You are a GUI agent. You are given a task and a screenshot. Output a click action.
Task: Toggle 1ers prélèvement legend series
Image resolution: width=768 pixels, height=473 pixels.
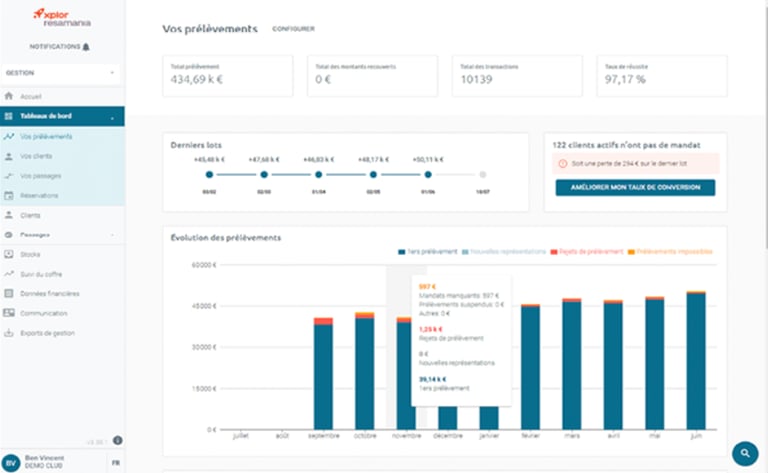tap(427, 252)
